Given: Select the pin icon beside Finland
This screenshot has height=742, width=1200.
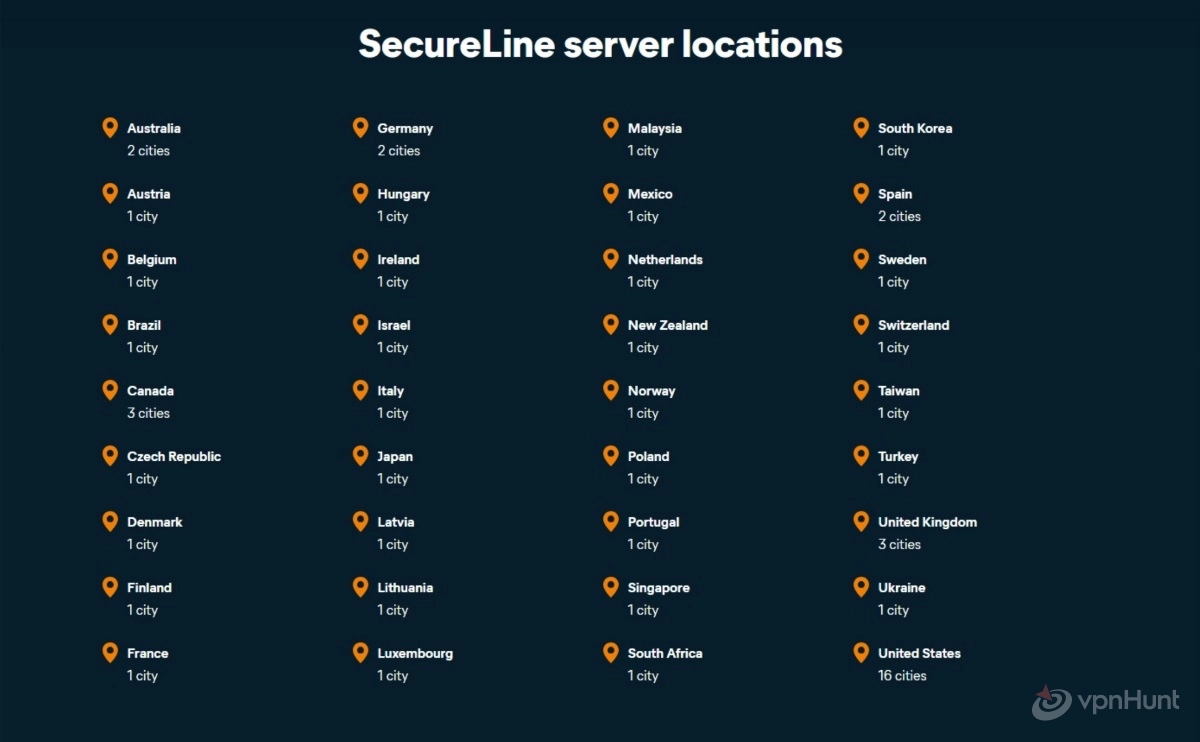Looking at the screenshot, I should pyautogui.click(x=110, y=587).
